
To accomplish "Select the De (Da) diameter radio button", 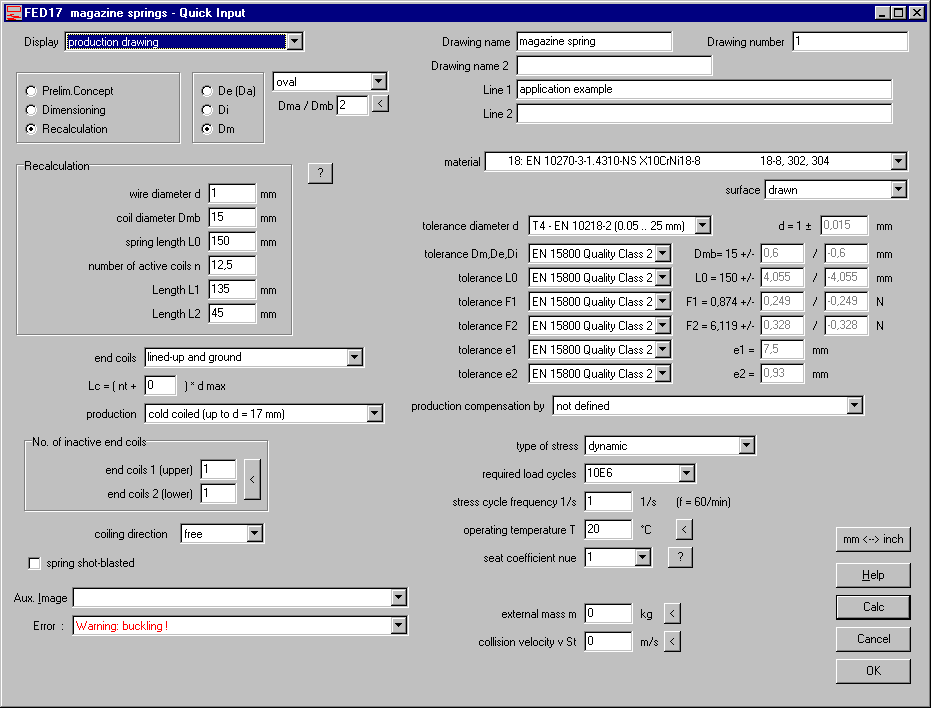I will coord(208,91).
